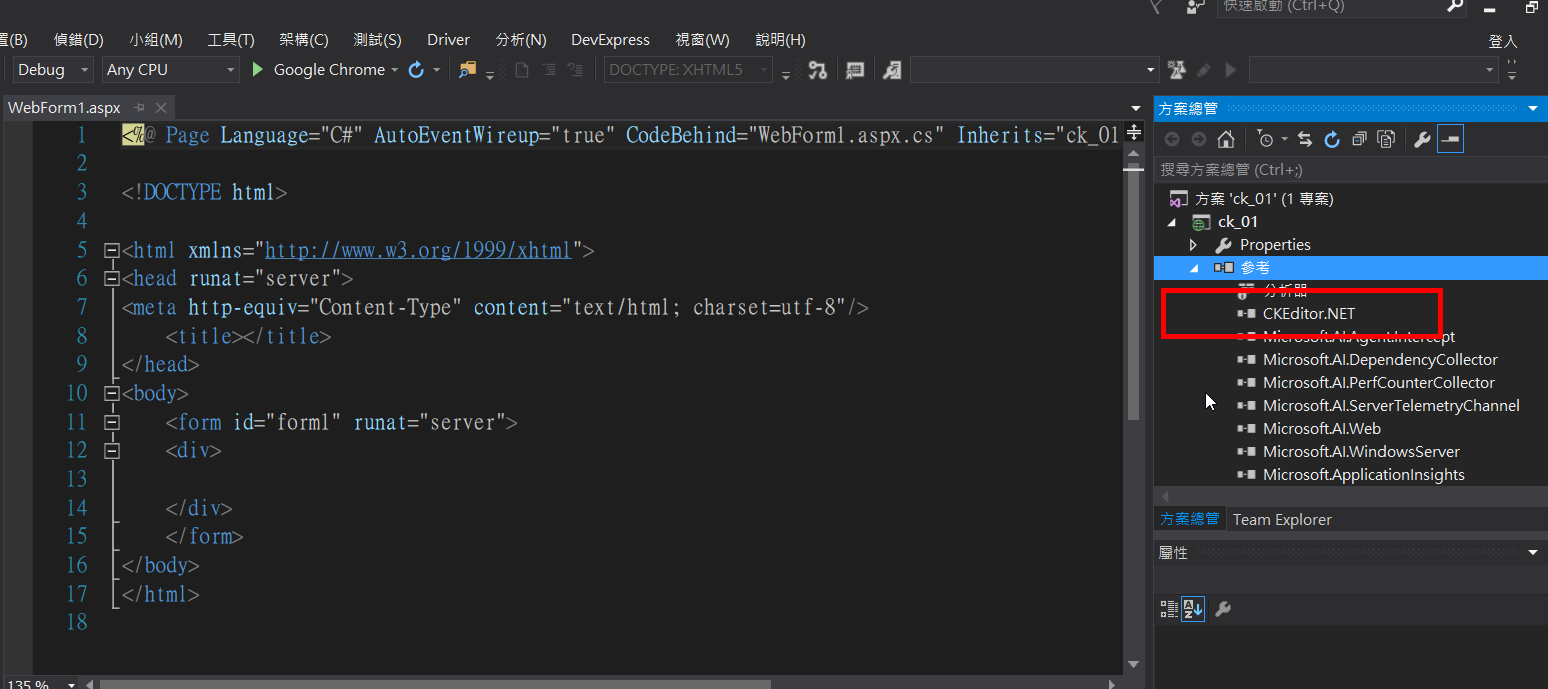Pin the WebForm1.aspx tab

coord(139,107)
